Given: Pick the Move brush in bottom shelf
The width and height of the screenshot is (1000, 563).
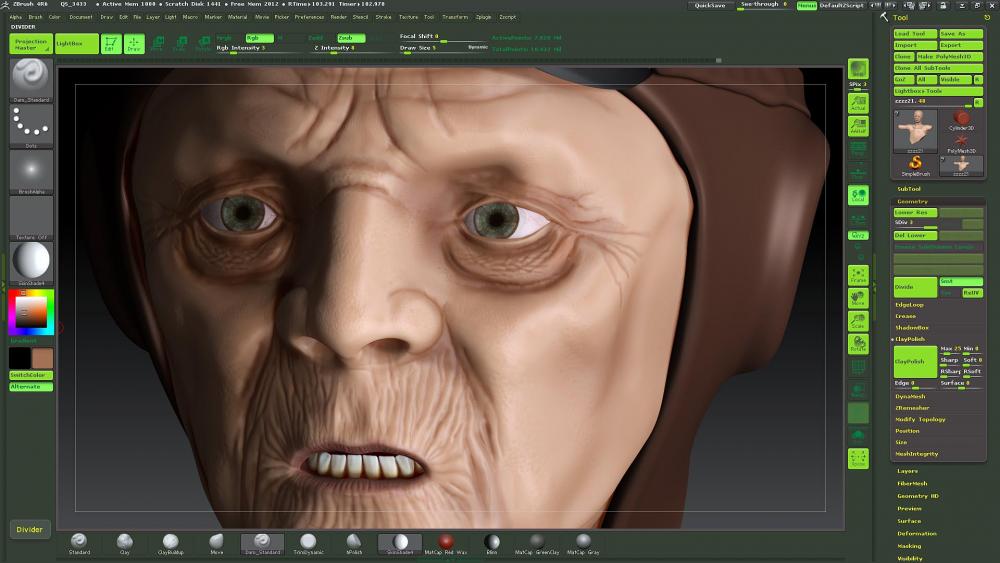Looking at the screenshot, I should (x=217, y=544).
